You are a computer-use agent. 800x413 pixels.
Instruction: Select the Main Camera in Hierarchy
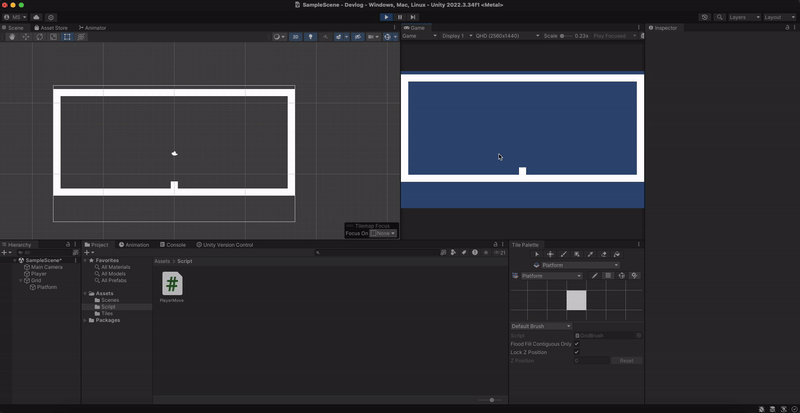(46, 267)
